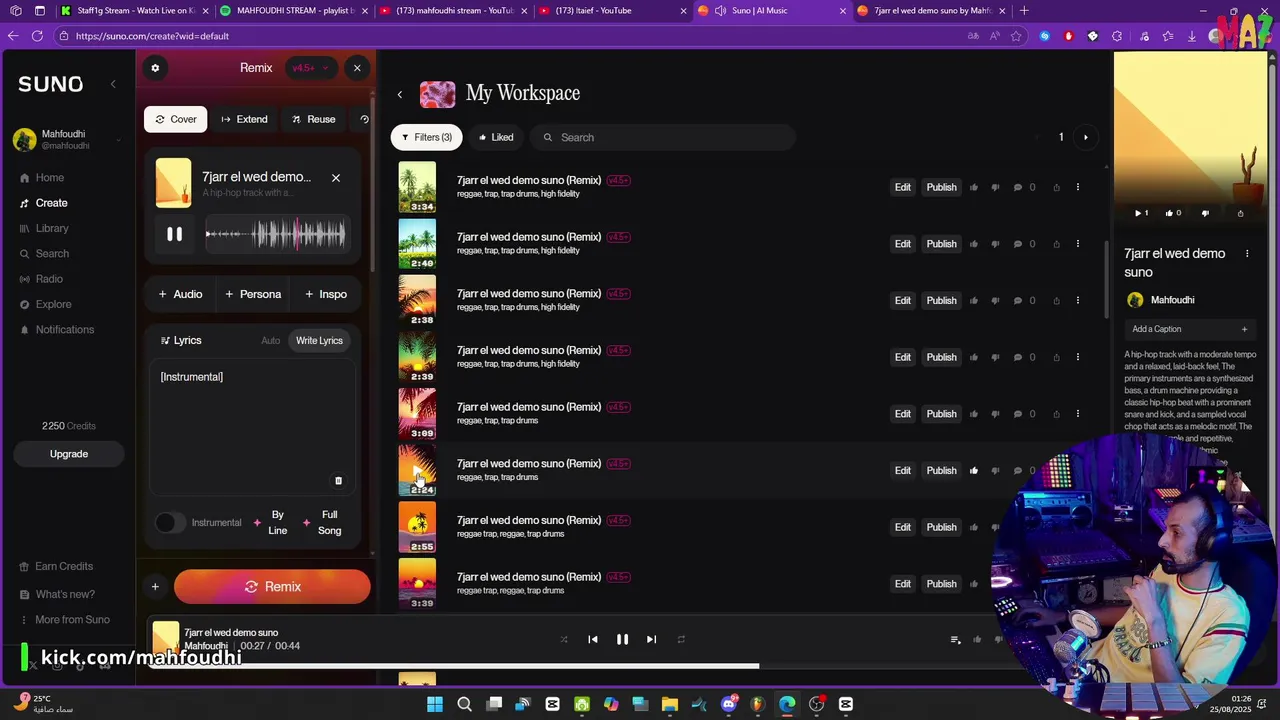Choose By Line lyric generation

[x=271, y=523]
